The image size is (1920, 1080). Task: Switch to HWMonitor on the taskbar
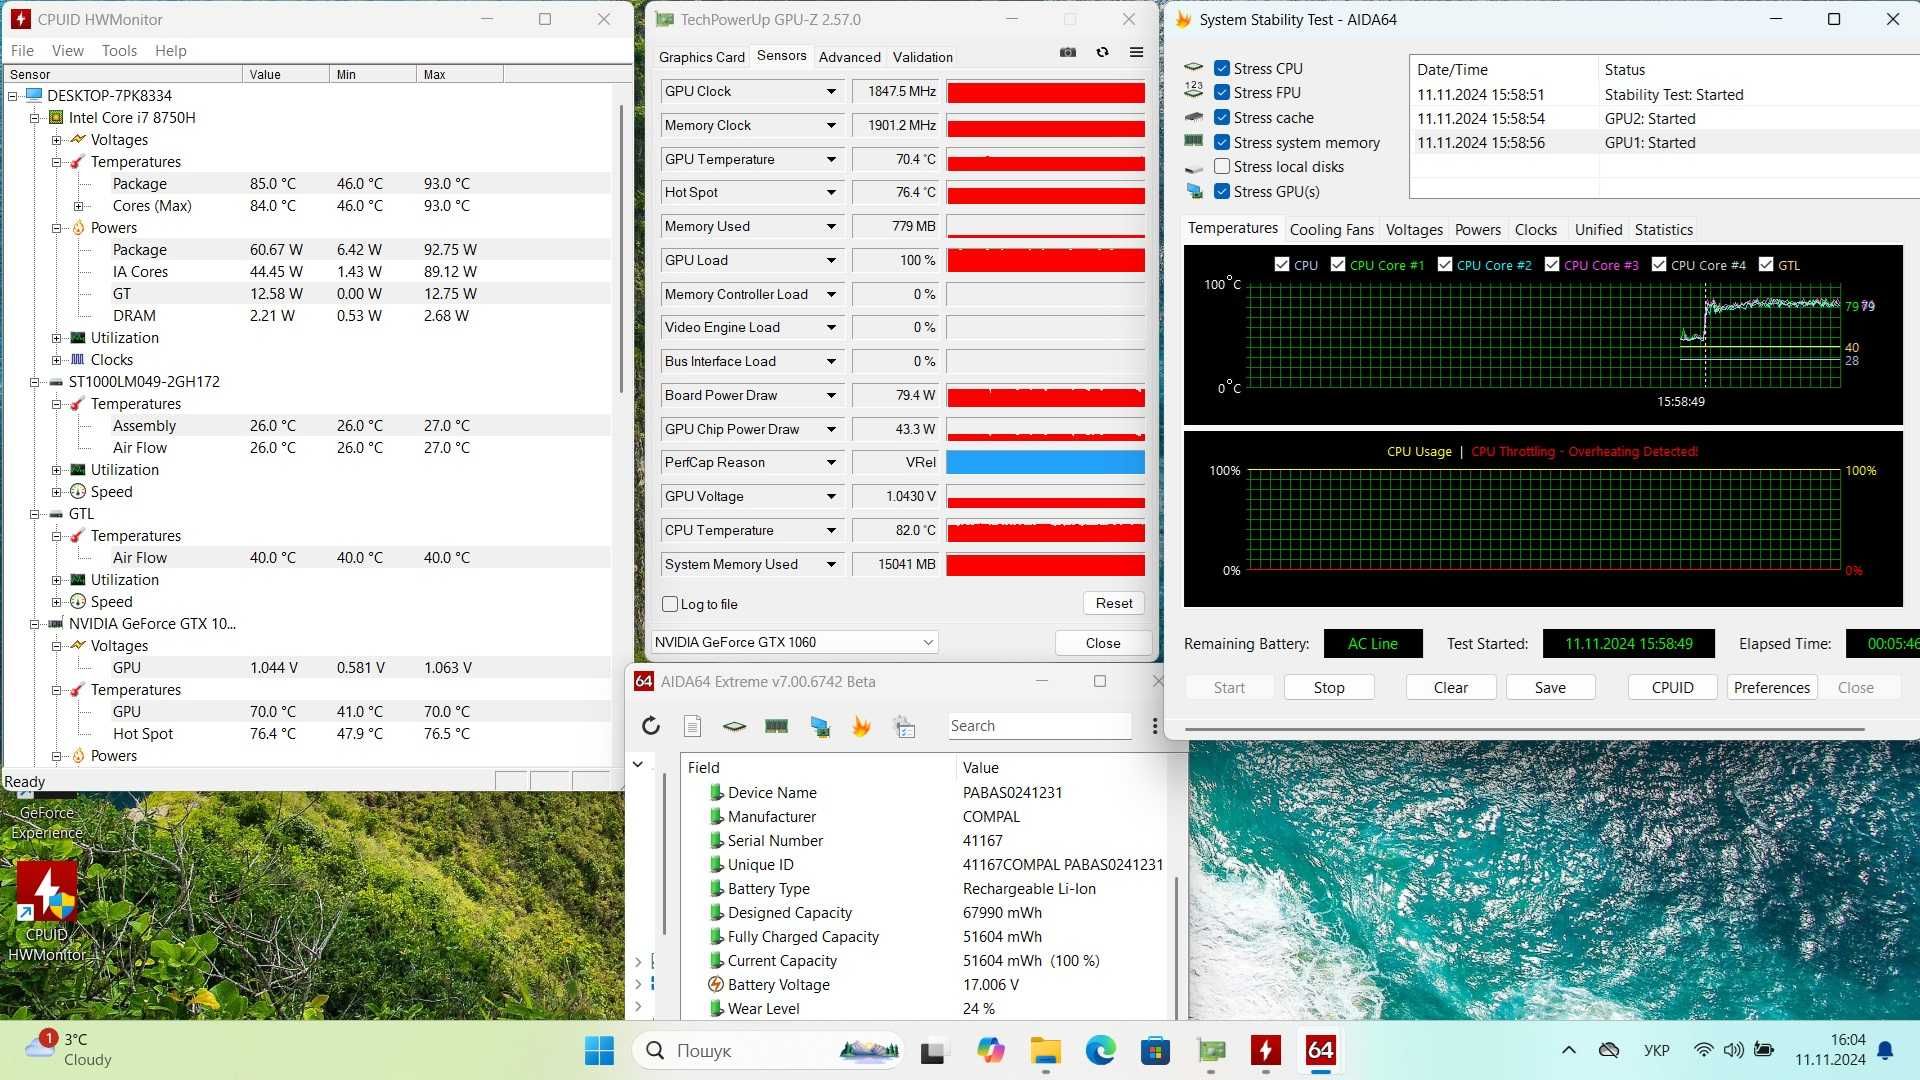tap(1266, 1050)
